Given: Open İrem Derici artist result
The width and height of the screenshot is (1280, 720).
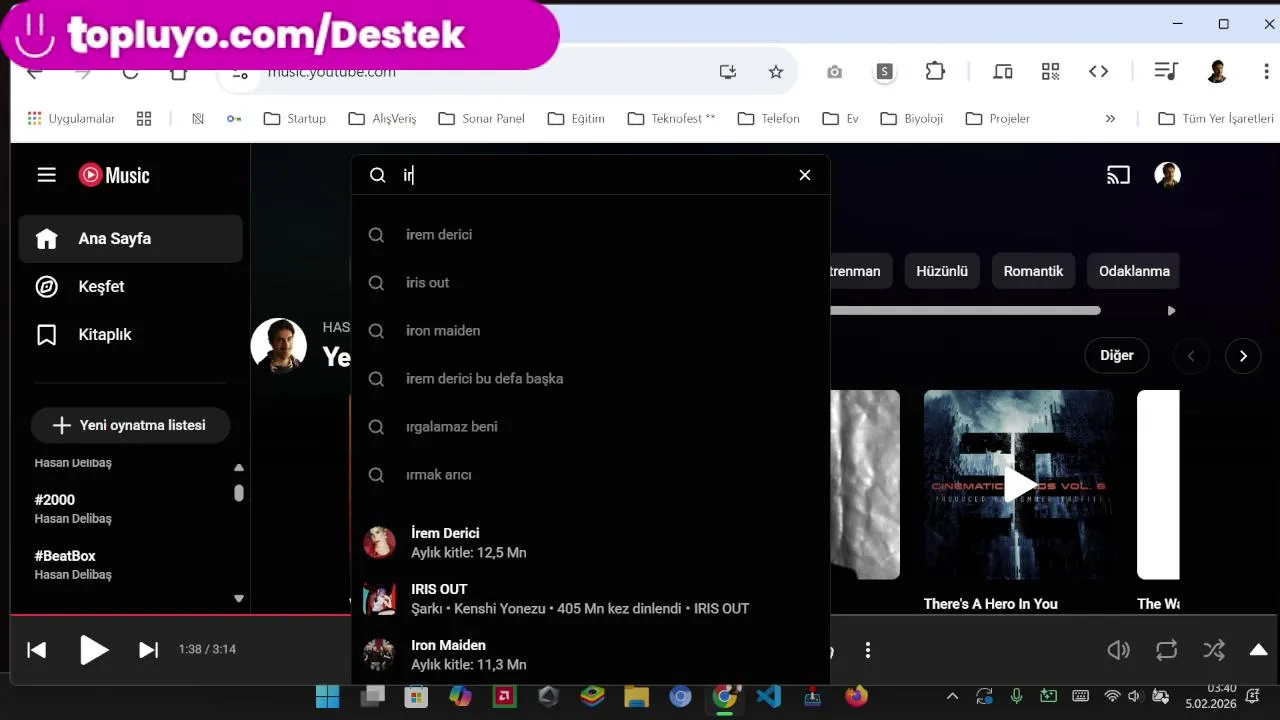Looking at the screenshot, I should (590, 542).
